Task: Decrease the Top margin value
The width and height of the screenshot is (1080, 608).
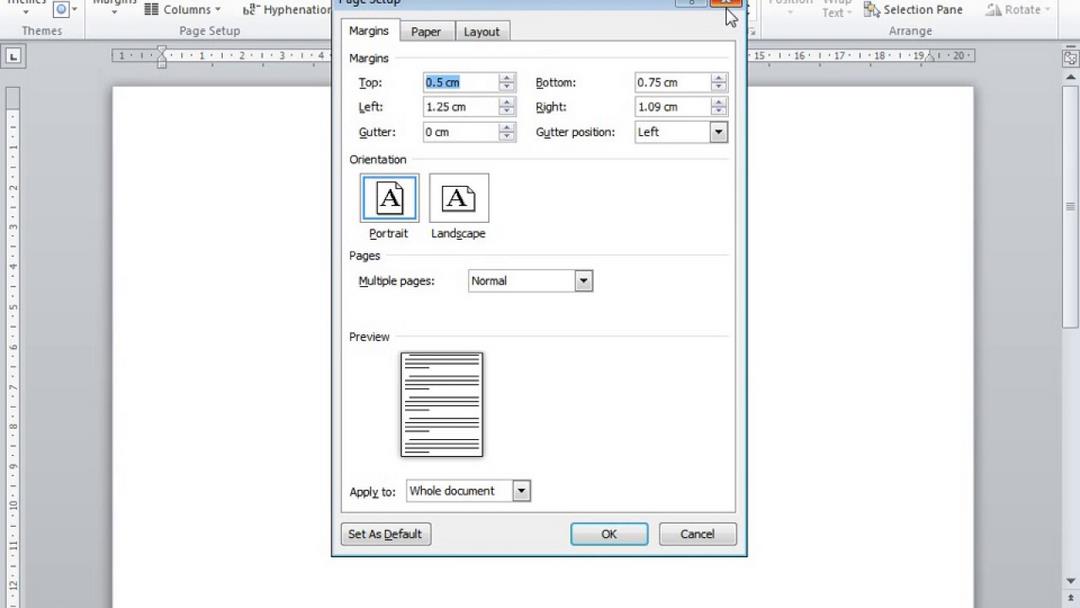Action: 507,87
